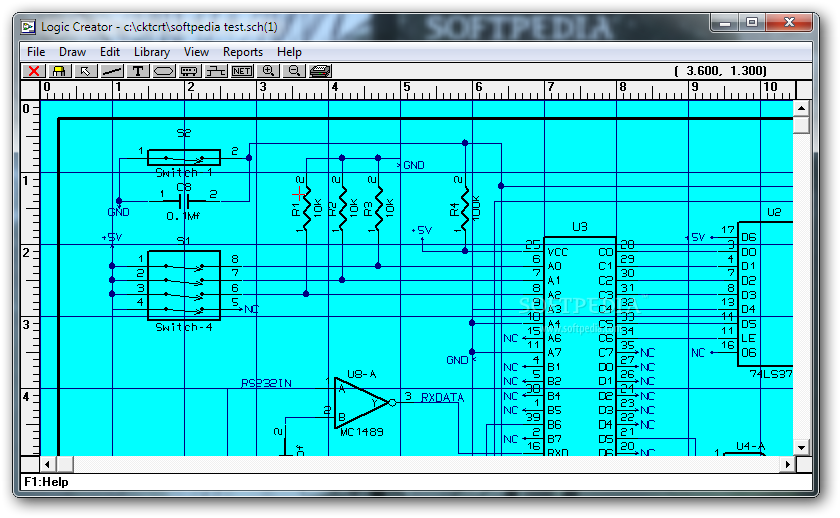Image resolution: width=840 pixels, height=518 pixels.
Task: Open the NET netlist tool
Action: click(x=242, y=71)
